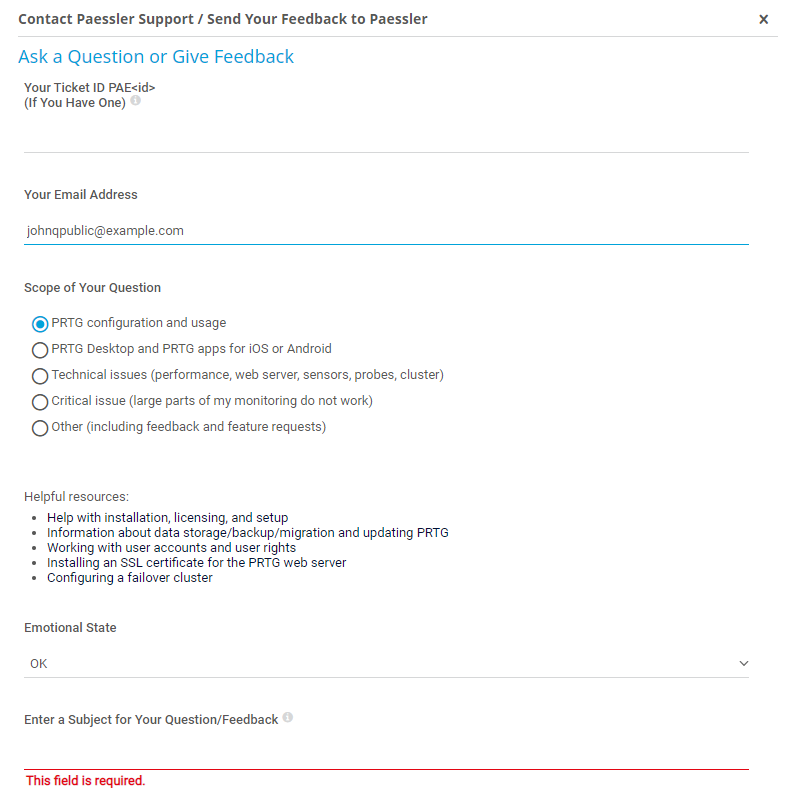The image size is (786, 804).
Task: Open Help with installation, licensing, and setup
Action: click(x=167, y=518)
